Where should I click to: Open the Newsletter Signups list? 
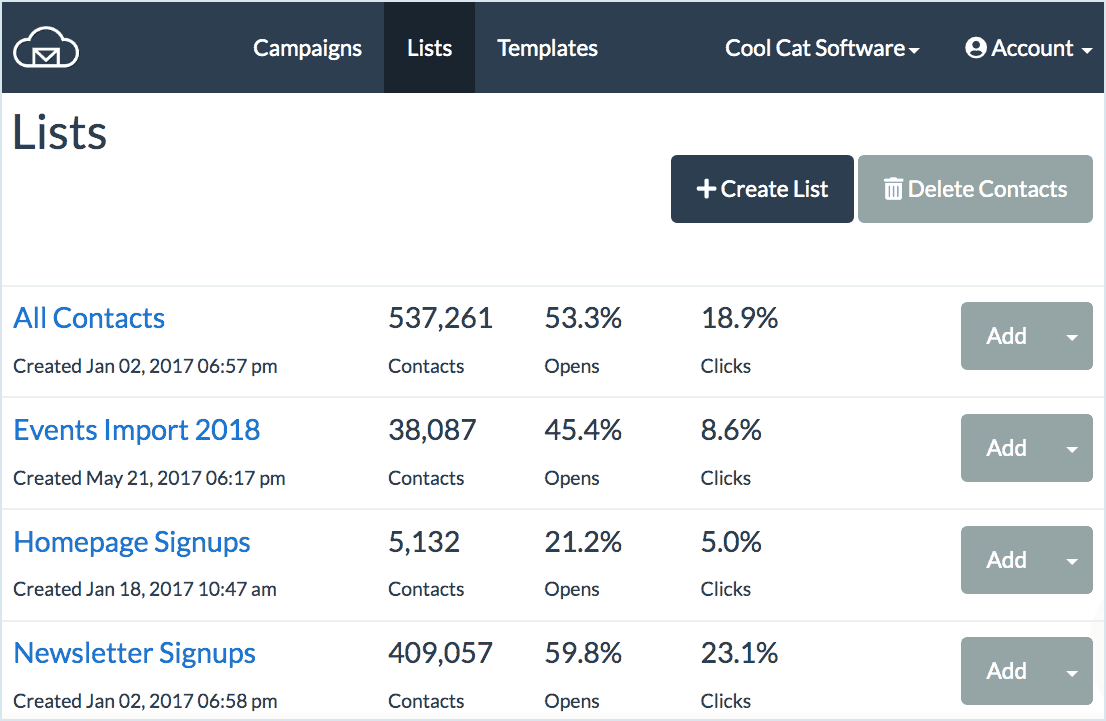tap(135, 653)
